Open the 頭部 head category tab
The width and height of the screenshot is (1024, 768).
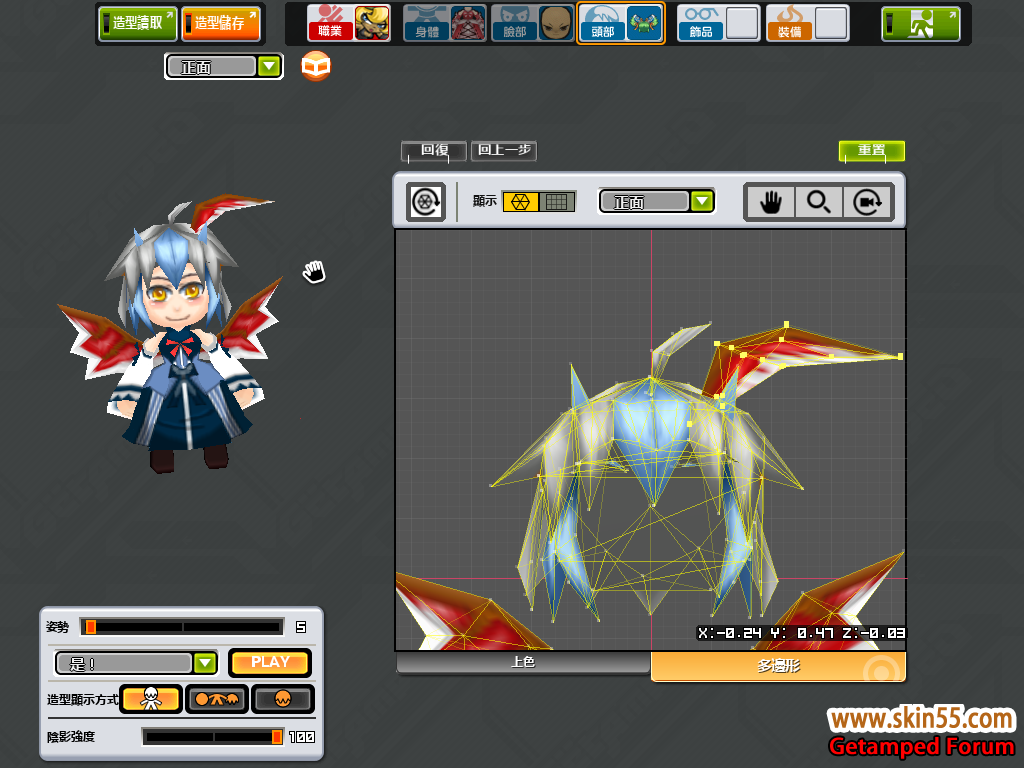pos(602,23)
